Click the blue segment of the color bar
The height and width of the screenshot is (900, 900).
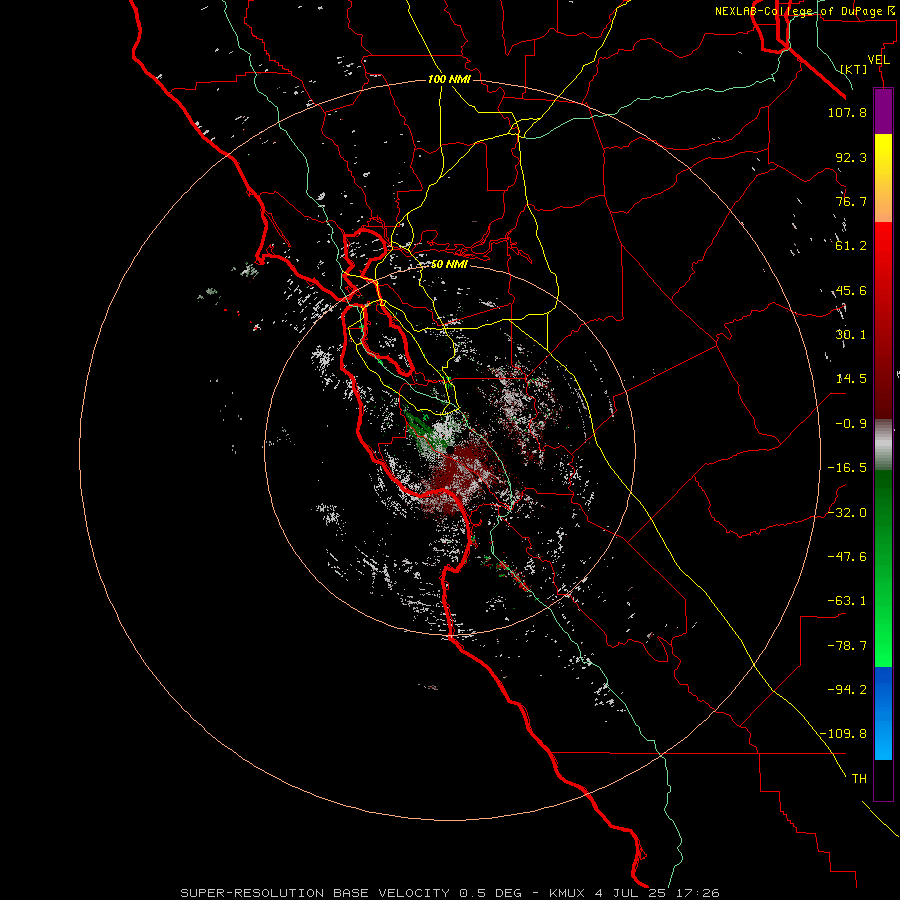tap(883, 713)
